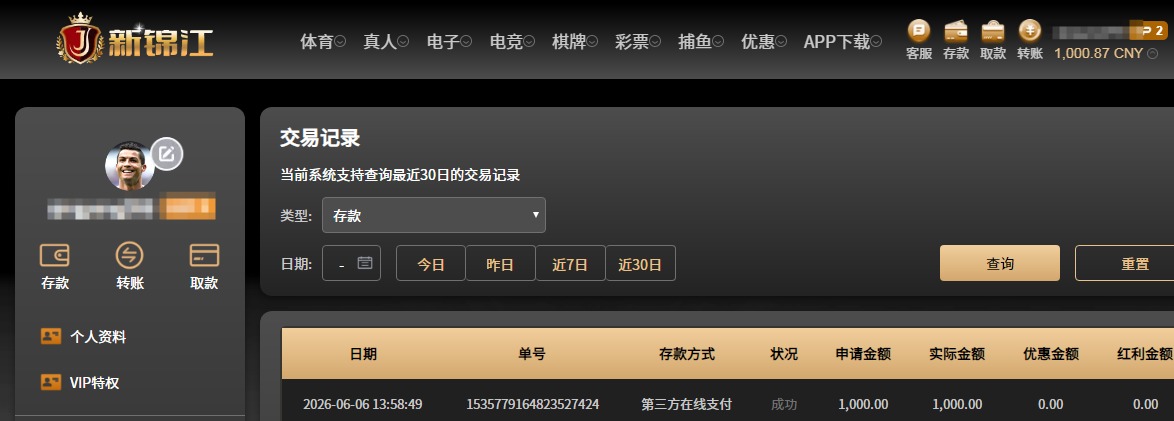Open the 类型 存款 type dropdown
Image resolution: width=1174 pixels, height=421 pixels.
[x=434, y=215]
